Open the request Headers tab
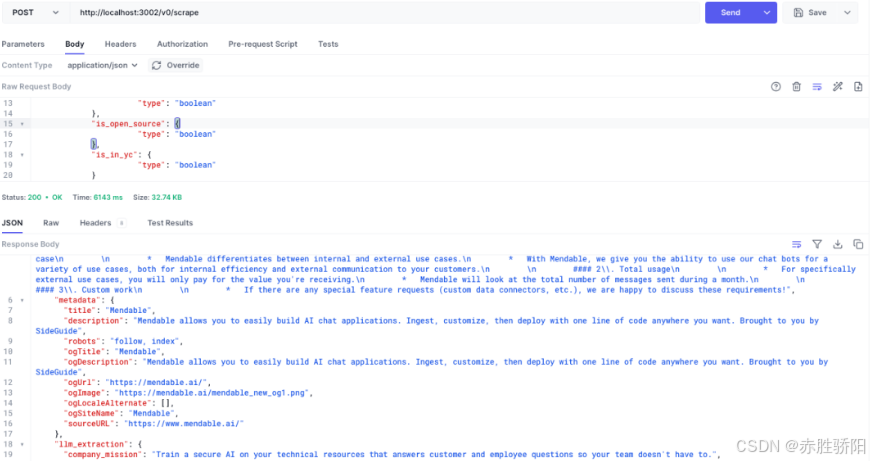This screenshot has width=870, height=461. pos(120,44)
